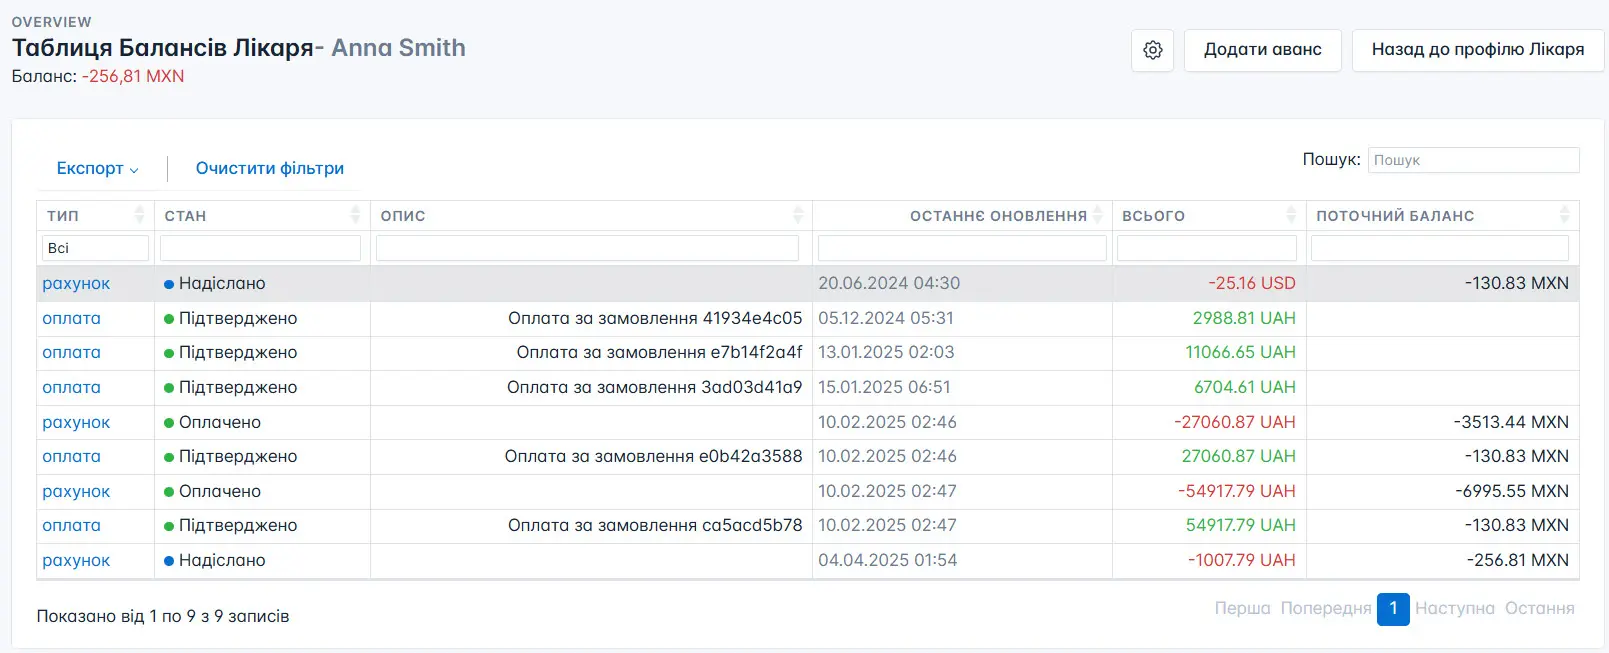The height and width of the screenshot is (653, 1609).
Task: Go to Наступна page
Action: [x=1454, y=609]
